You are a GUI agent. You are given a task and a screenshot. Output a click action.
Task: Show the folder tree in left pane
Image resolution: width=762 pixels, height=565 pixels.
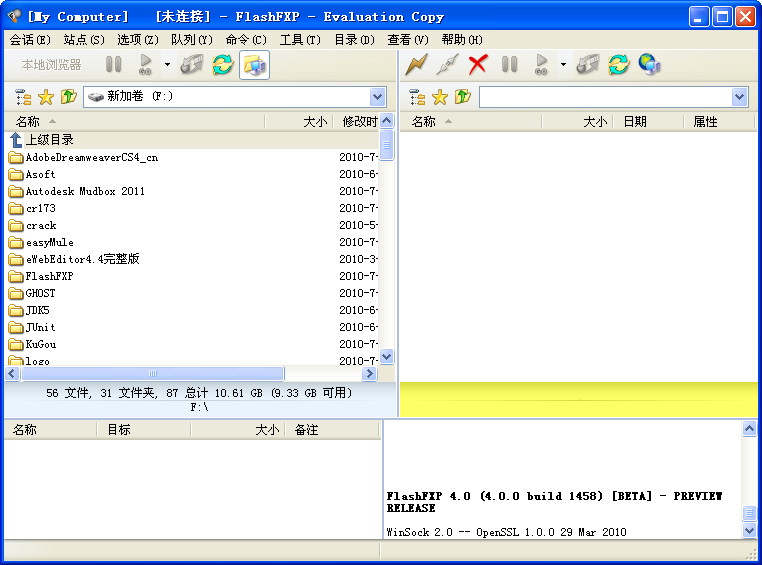coord(23,97)
